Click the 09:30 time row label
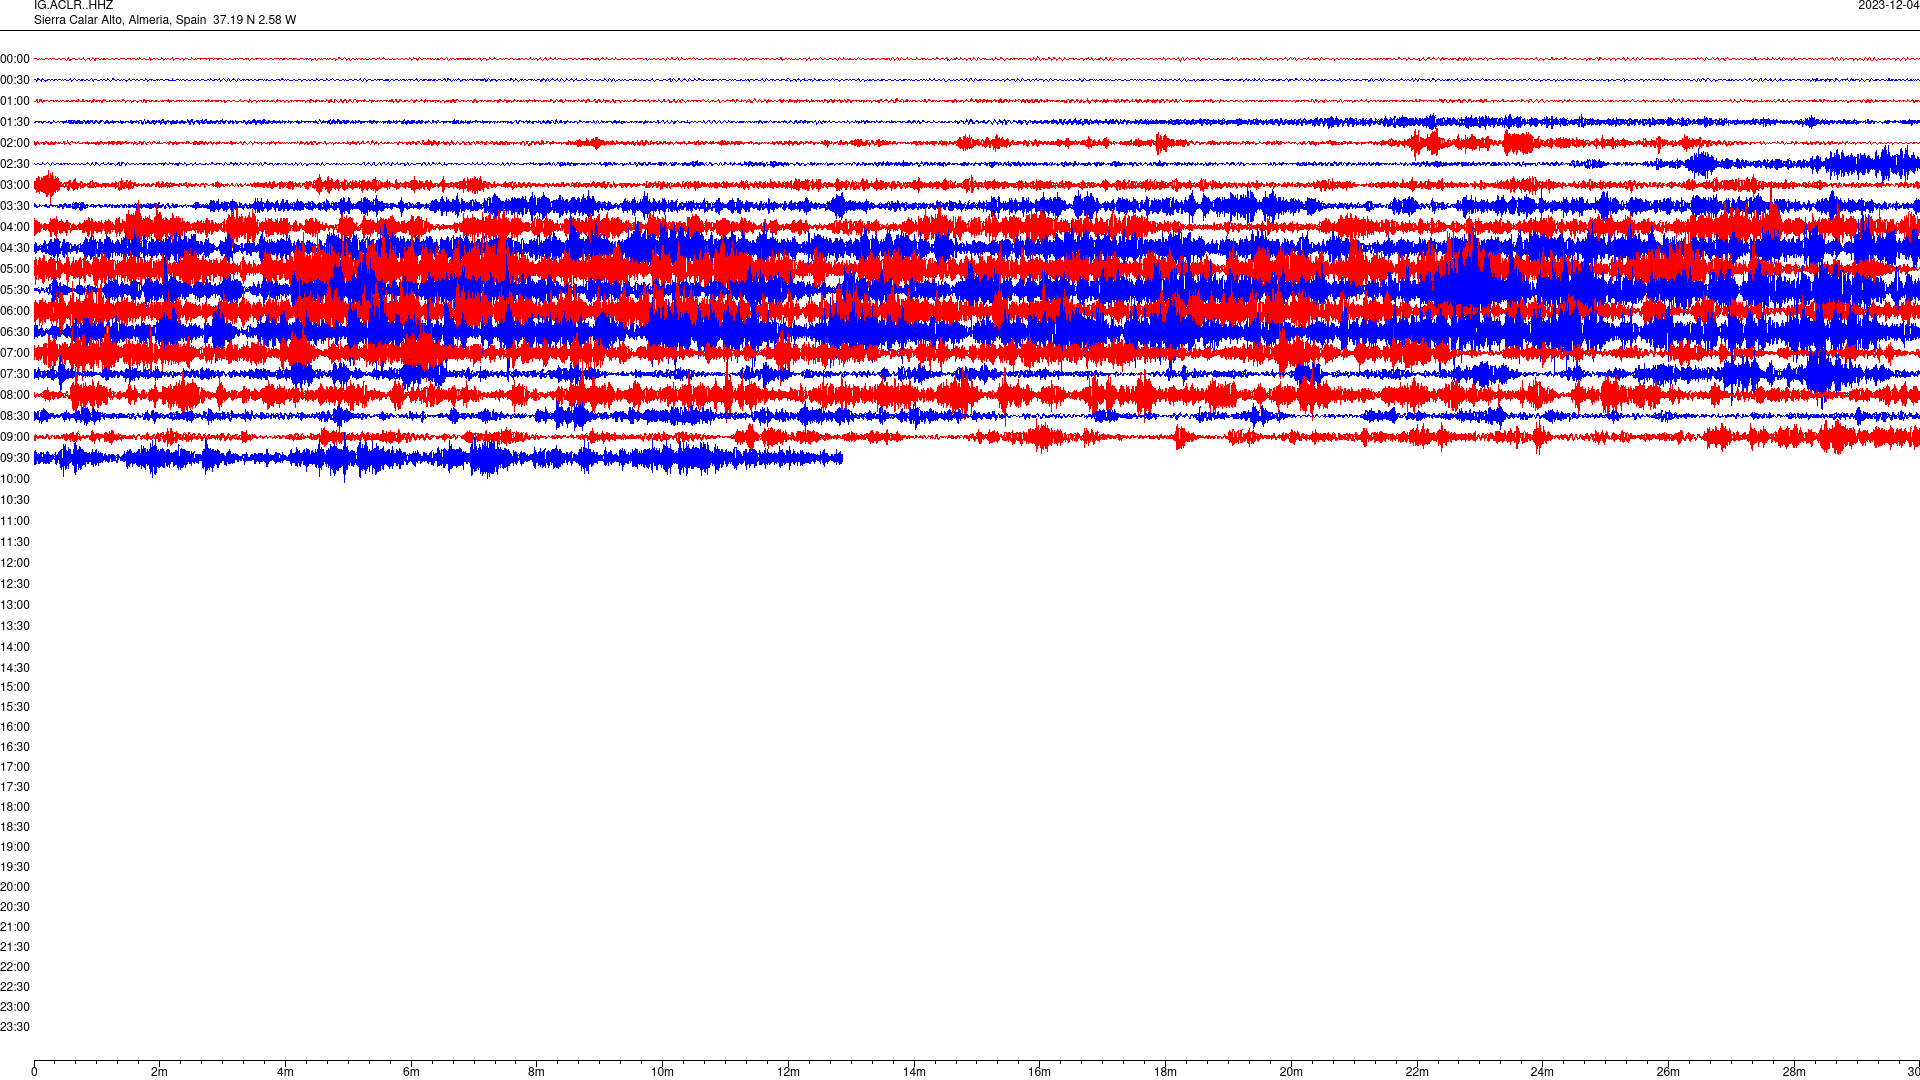1920x1080 pixels. (x=15, y=458)
